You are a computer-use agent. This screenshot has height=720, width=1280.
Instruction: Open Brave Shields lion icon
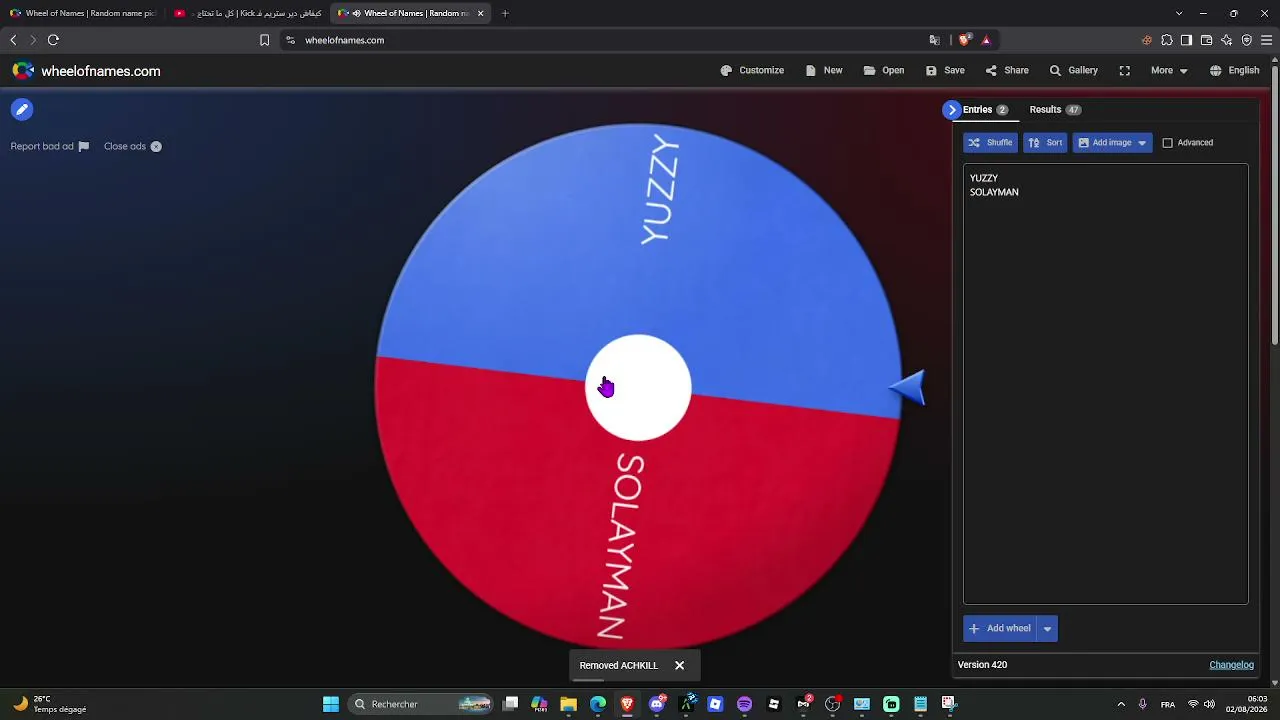pos(964,40)
